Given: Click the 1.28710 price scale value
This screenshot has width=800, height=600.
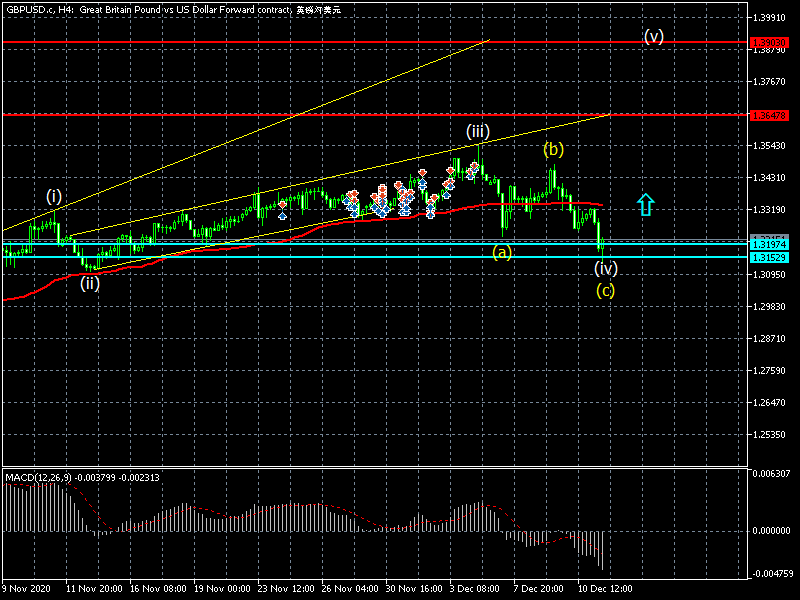Looking at the screenshot, I should 769,339.
